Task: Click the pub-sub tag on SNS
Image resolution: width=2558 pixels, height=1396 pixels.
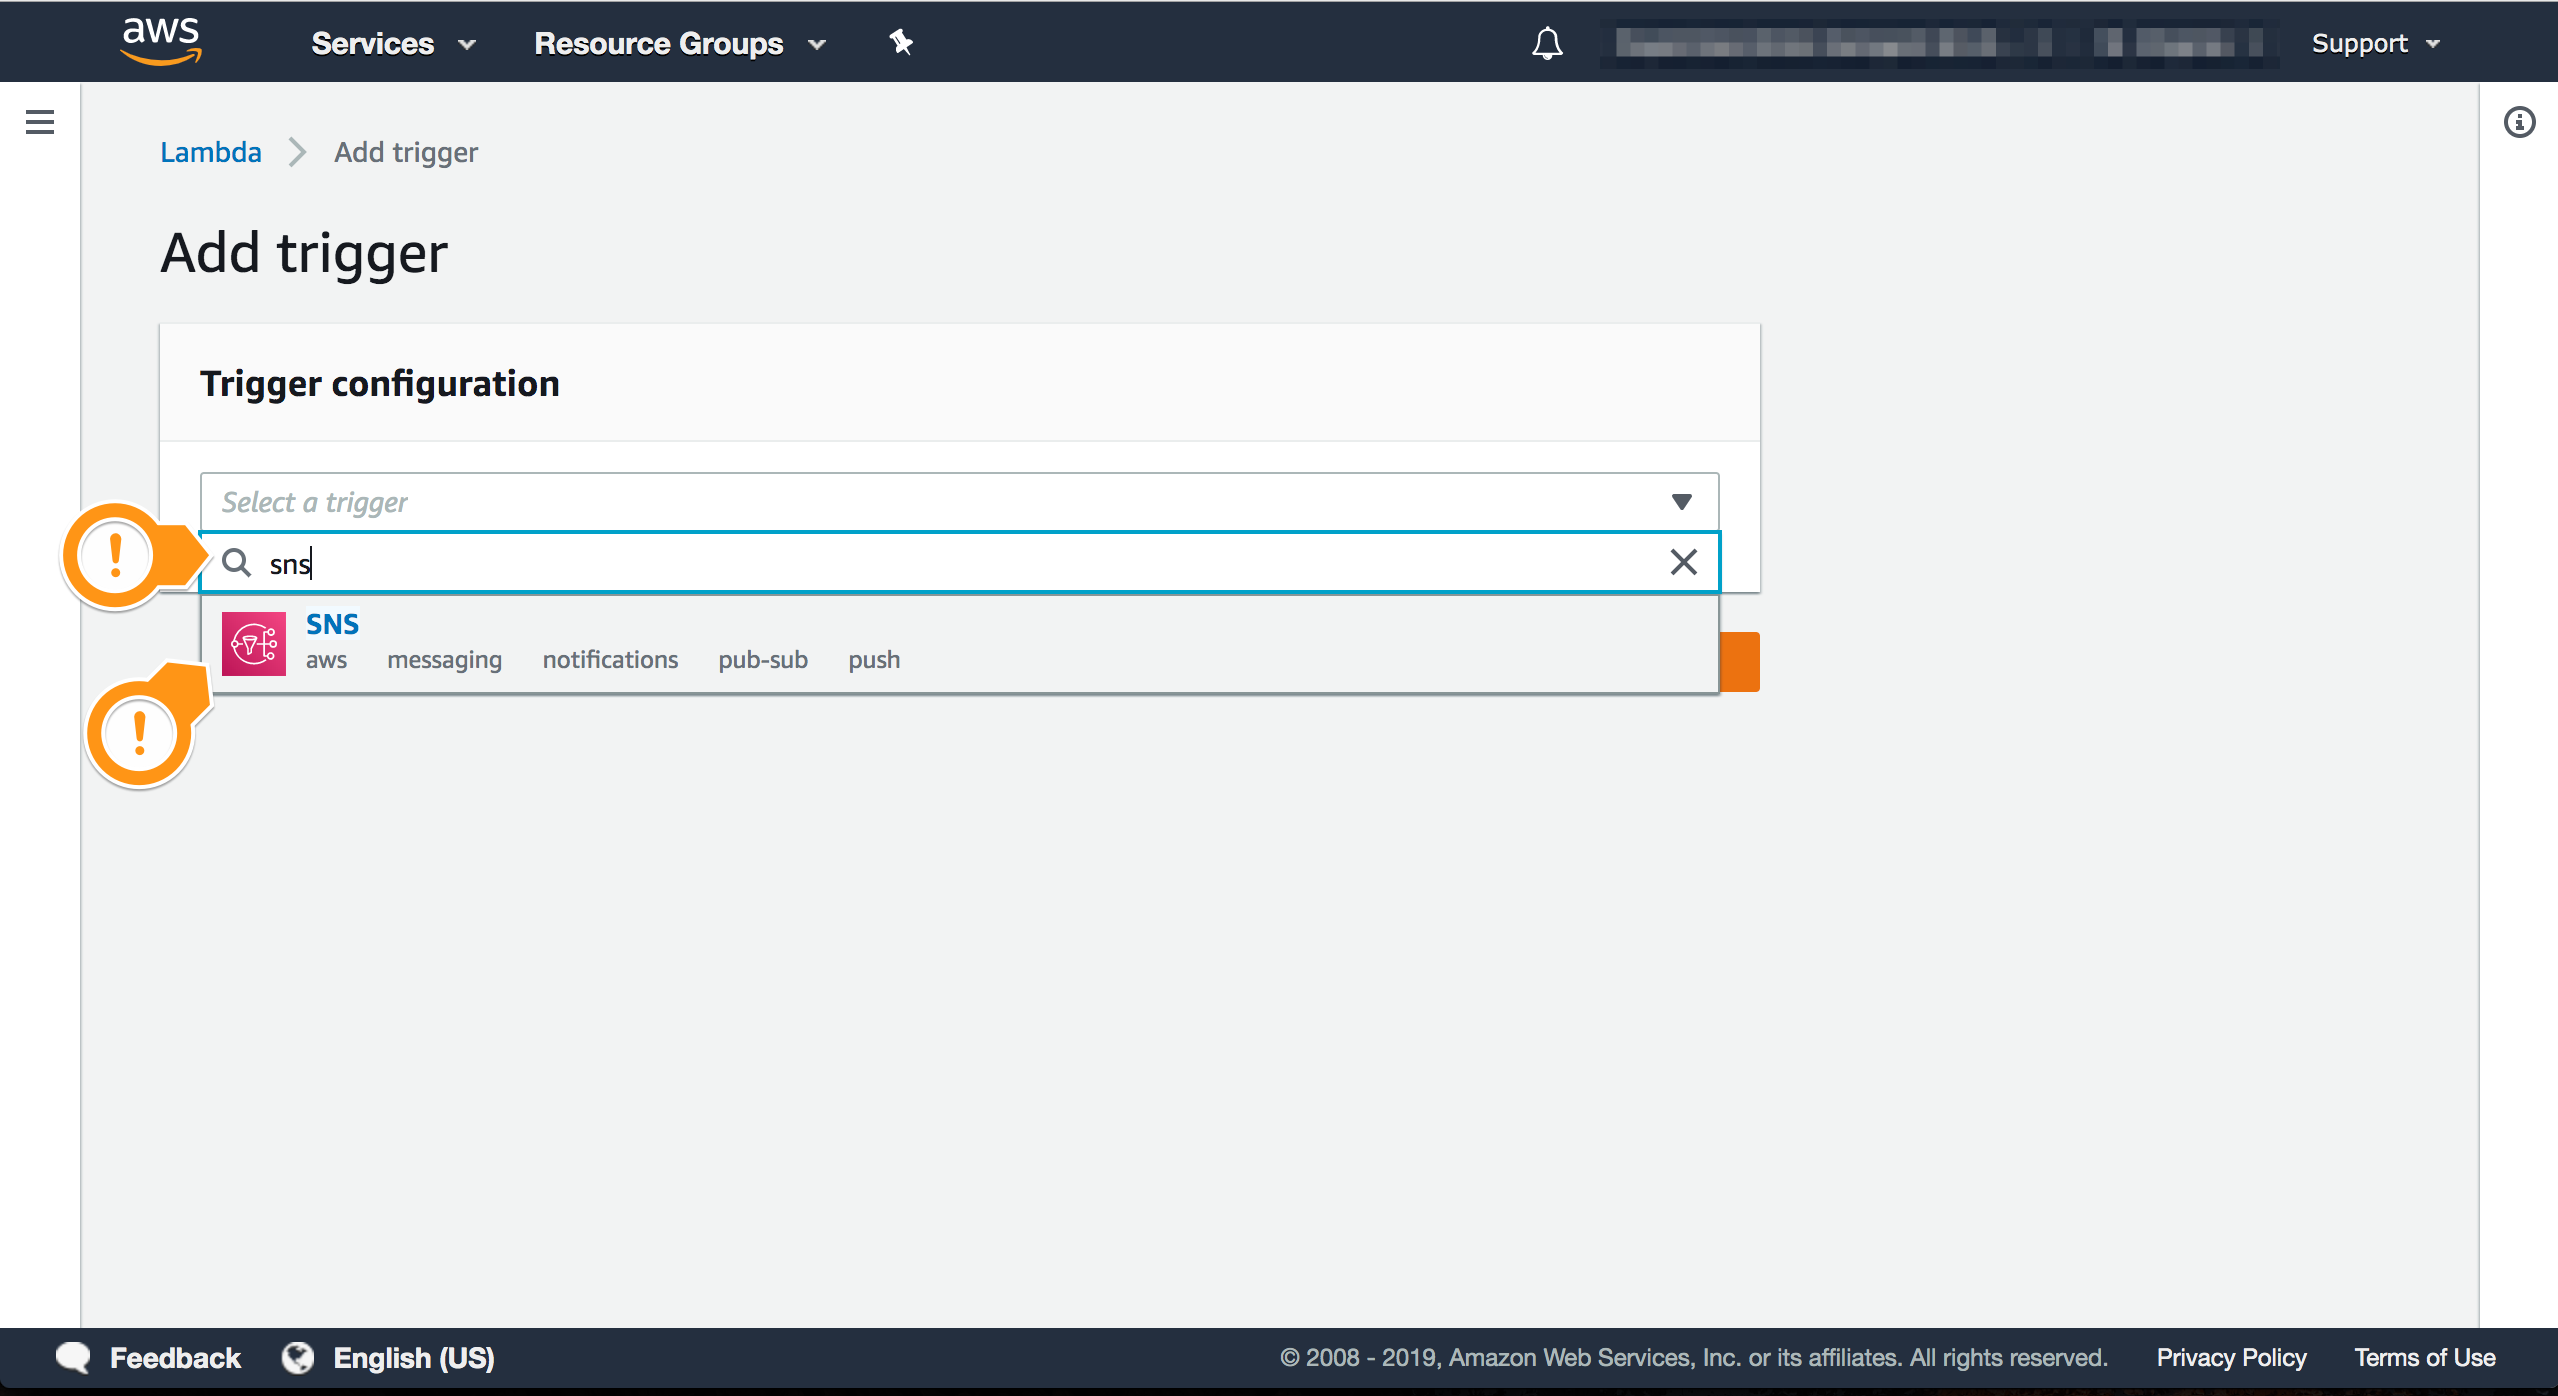Action: point(763,660)
